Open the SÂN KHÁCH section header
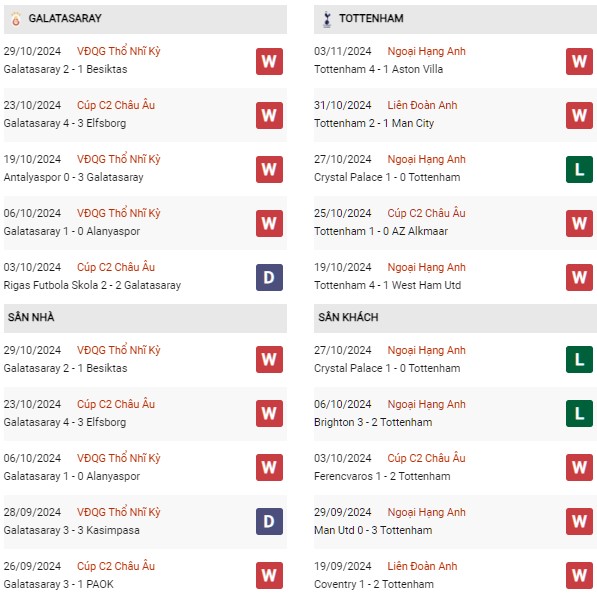597x596 pixels. pos(455,318)
